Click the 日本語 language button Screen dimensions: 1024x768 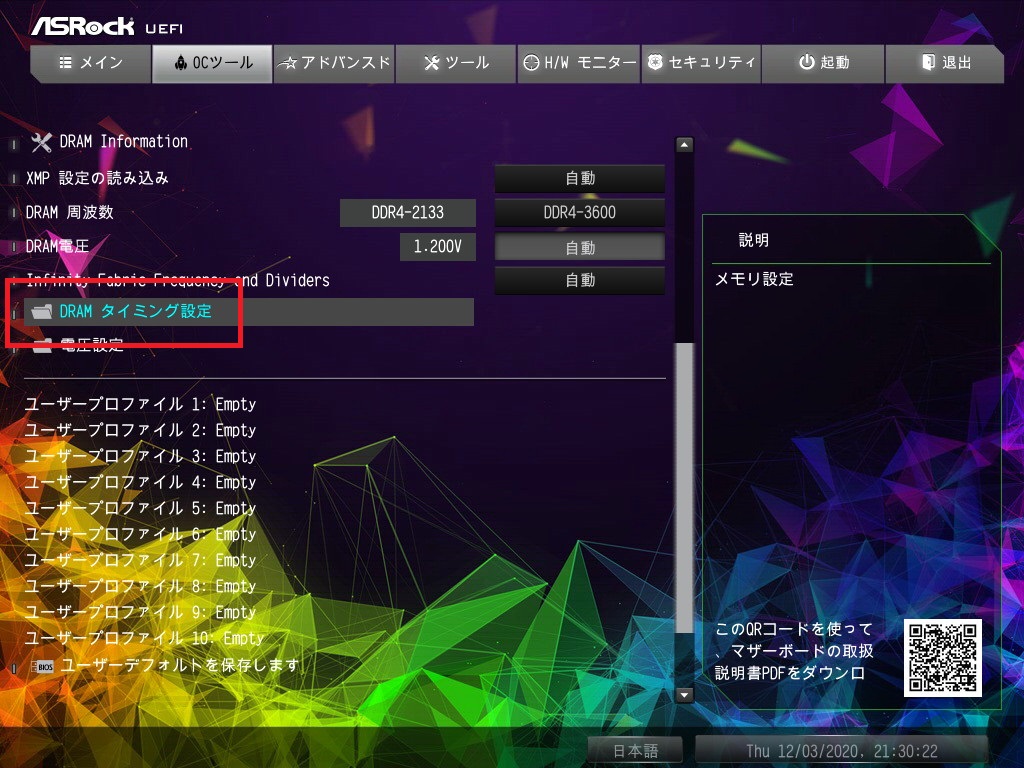635,751
